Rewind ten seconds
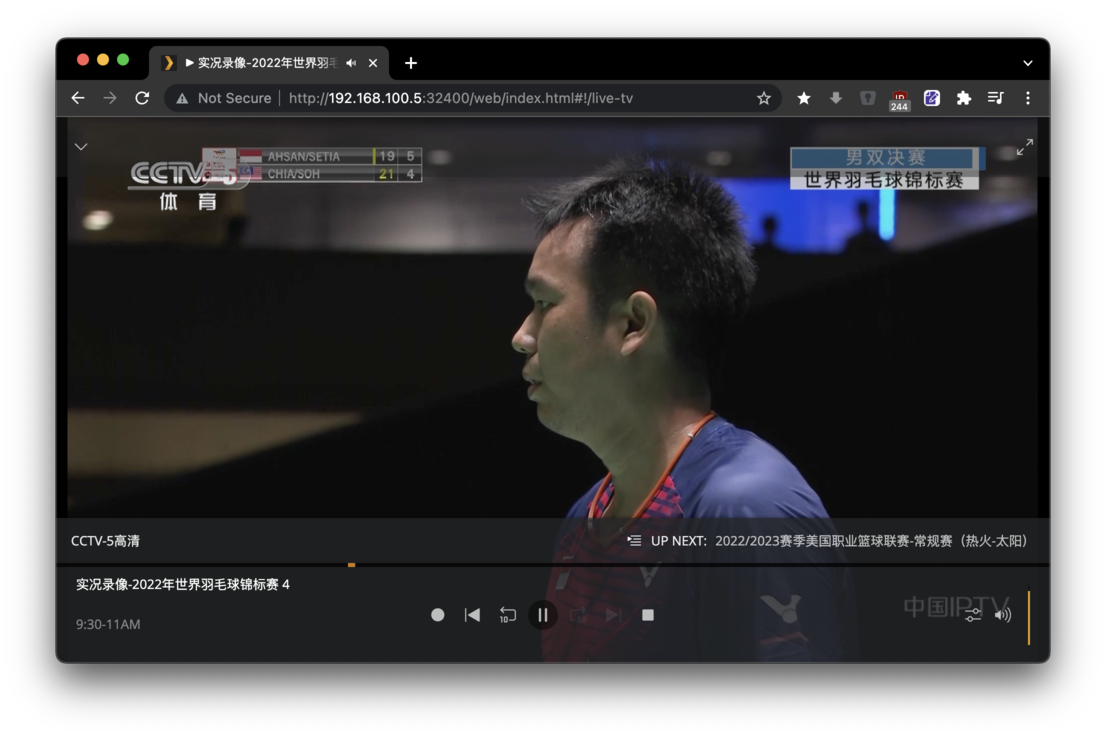Image resolution: width=1106 pixels, height=737 pixels. pyautogui.click(x=507, y=615)
